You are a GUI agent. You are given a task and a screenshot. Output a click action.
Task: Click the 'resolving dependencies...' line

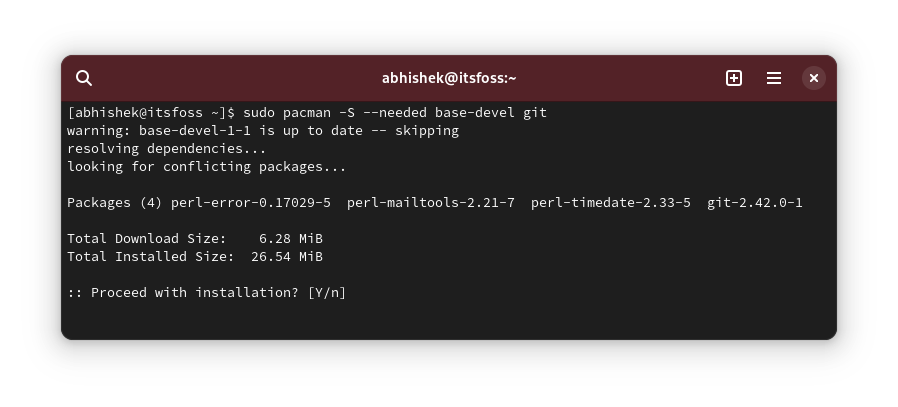click(167, 149)
